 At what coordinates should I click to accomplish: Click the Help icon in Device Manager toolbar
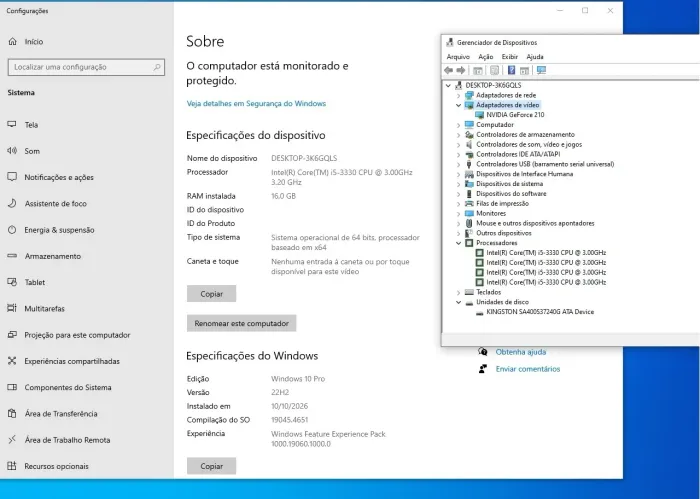pyautogui.click(x=512, y=70)
